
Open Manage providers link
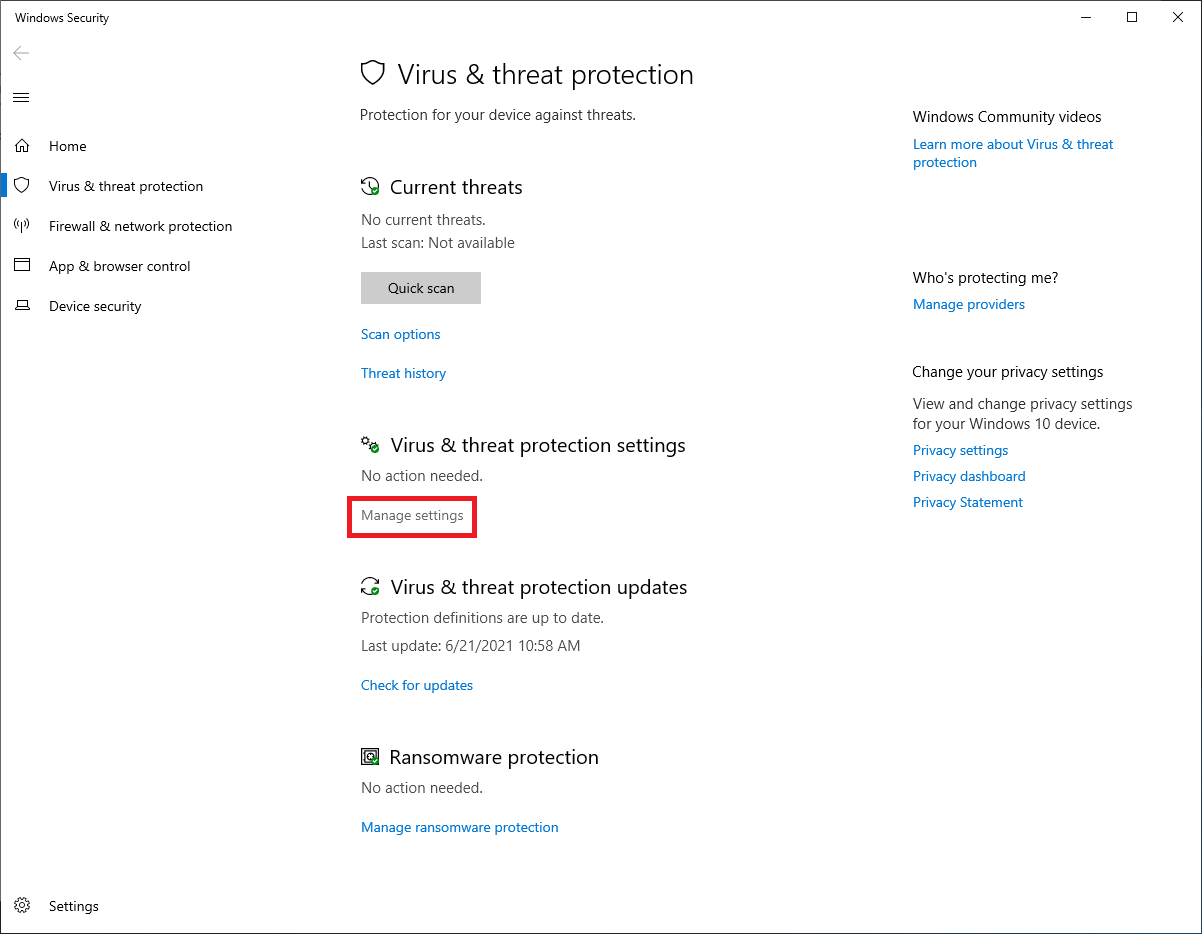[968, 304]
